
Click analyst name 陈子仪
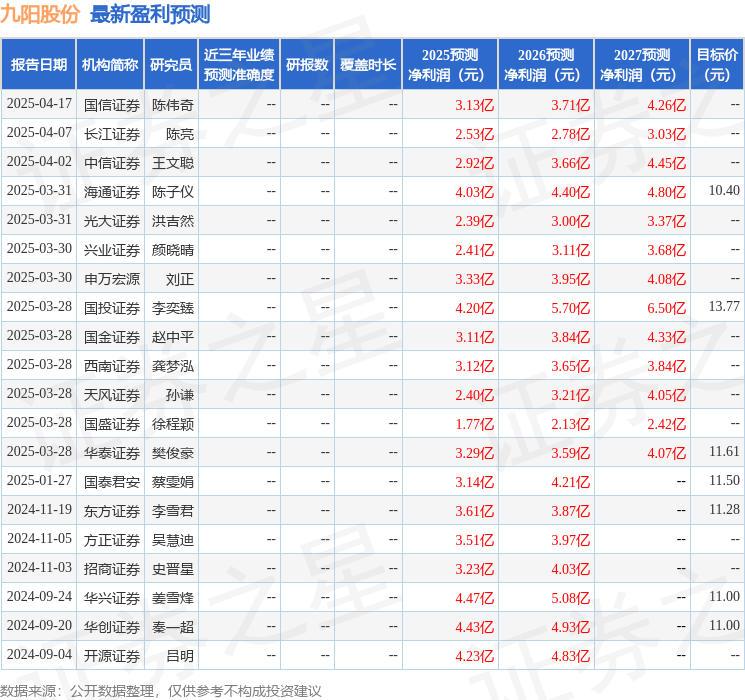[173, 191]
